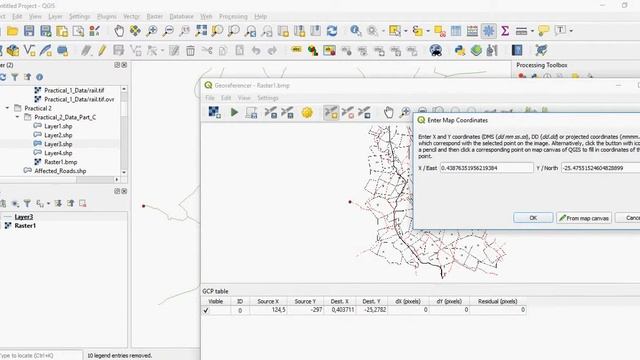Click the Zoom Out magnifier in the main toolbar
The width and height of the screenshot is (640, 360).
[x=168, y=31]
